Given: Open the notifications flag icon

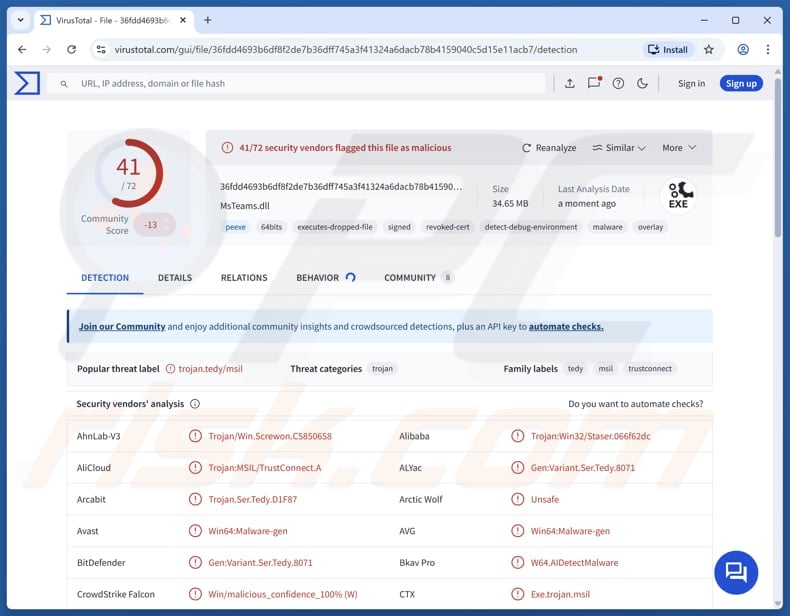Looking at the screenshot, I should point(595,83).
